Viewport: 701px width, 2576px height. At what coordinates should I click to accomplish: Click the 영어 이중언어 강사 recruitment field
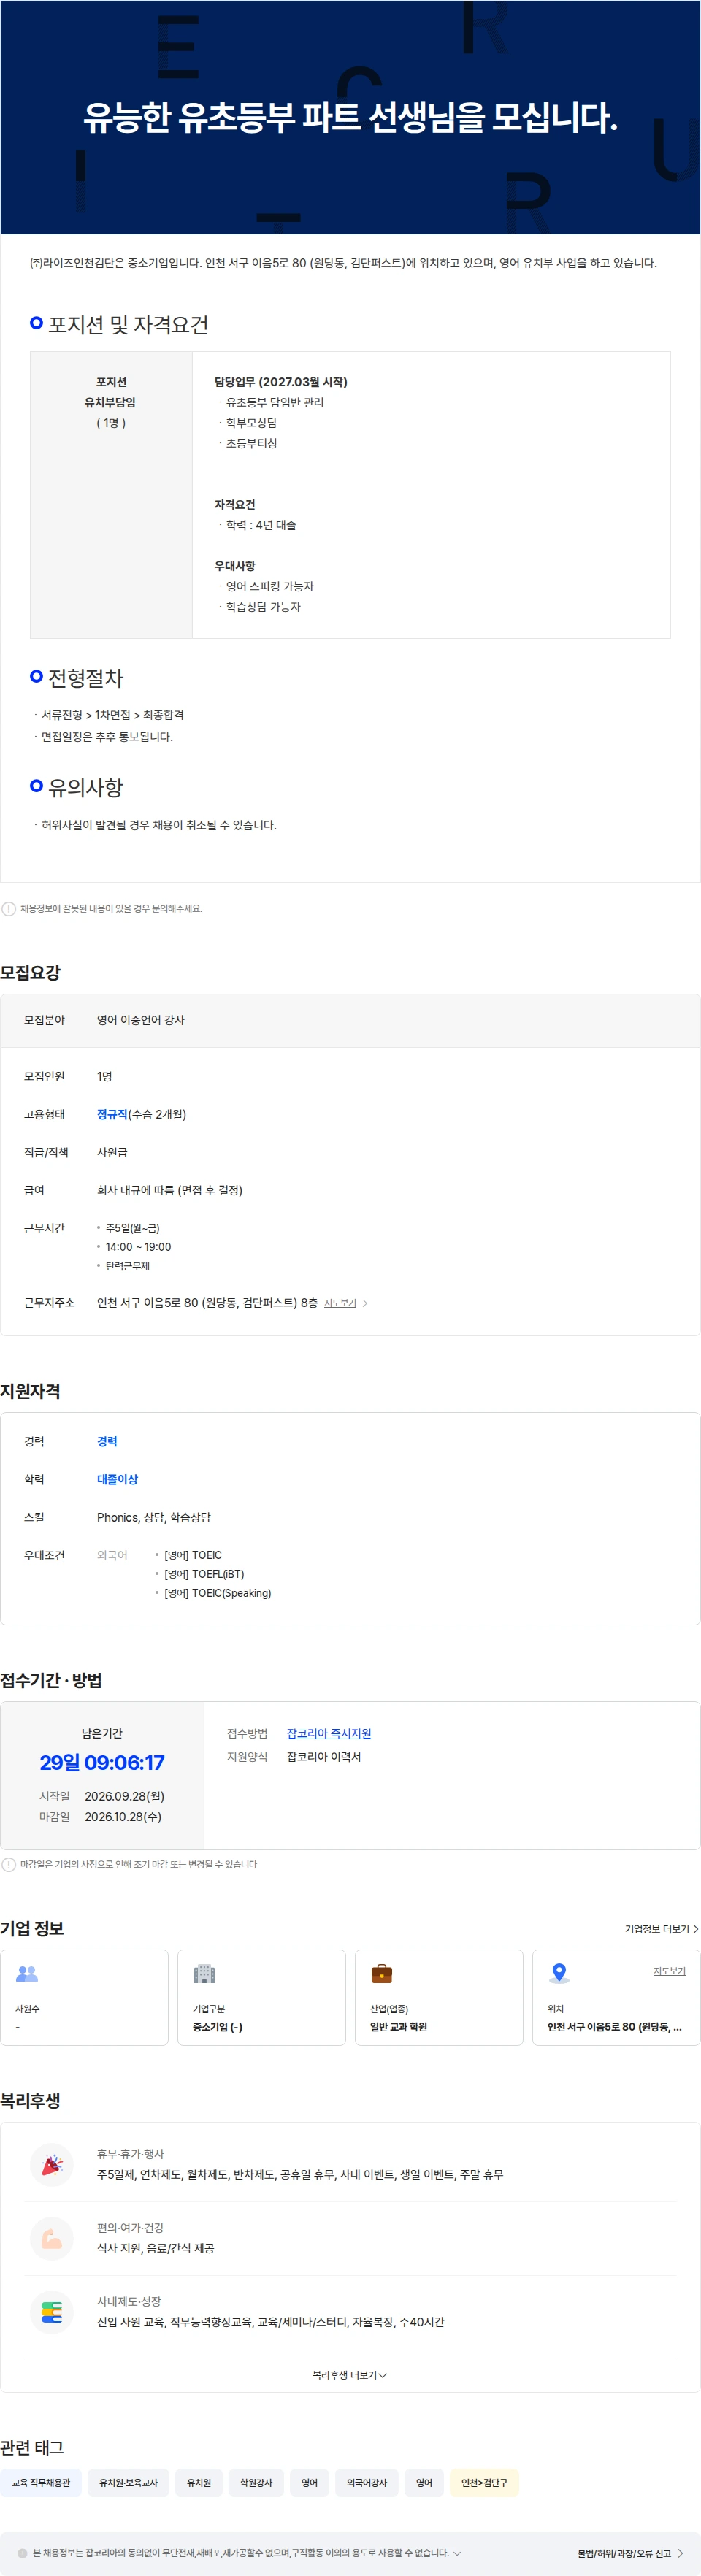click(x=141, y=1020)
